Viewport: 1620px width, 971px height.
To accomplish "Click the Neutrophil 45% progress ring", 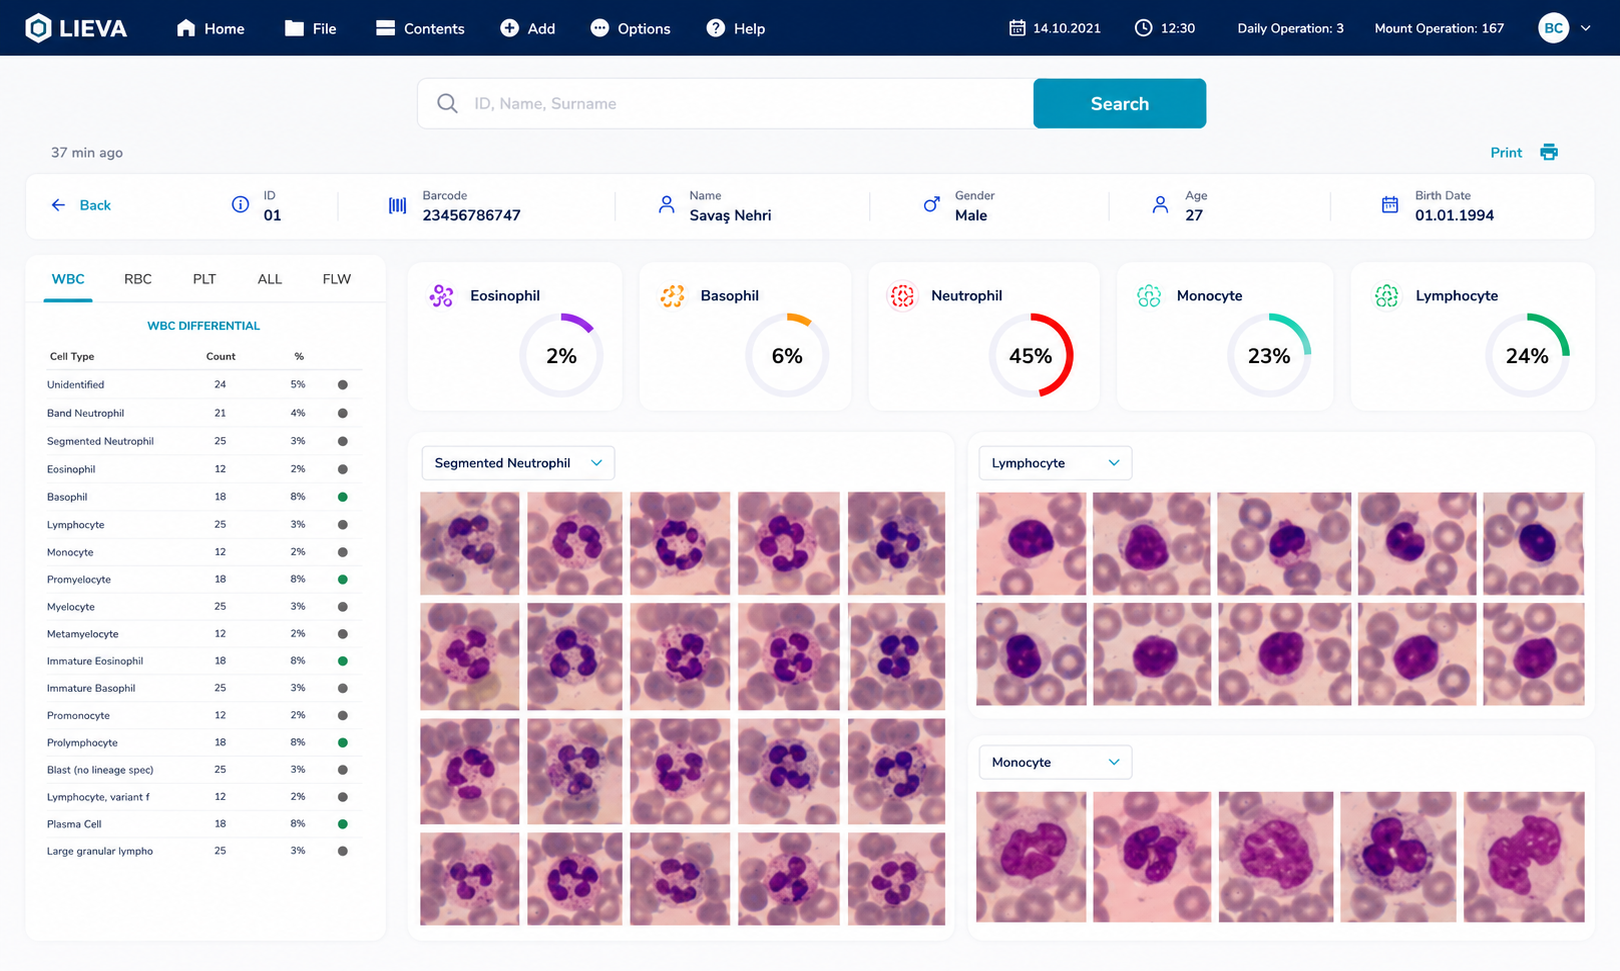I will click(x=1030, y=355).
